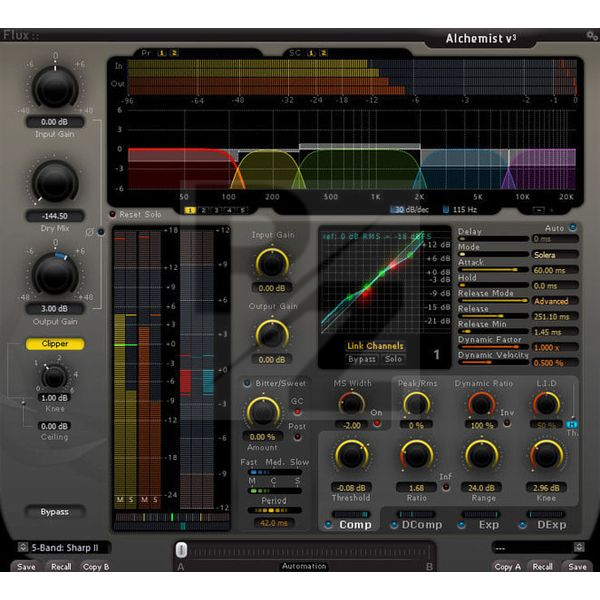Click the Ceiling 0.00 dB field

point(54,426)
